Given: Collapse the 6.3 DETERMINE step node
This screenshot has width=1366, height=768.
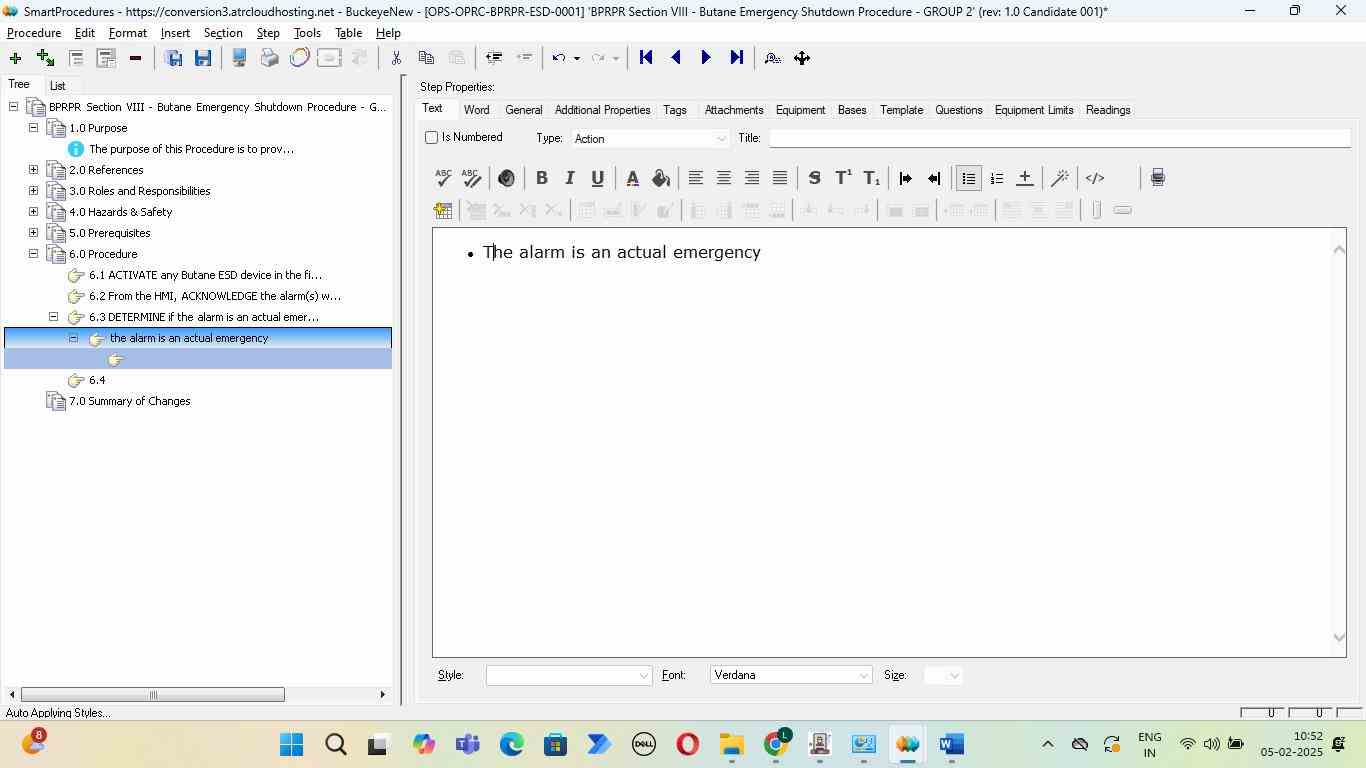Looking at the screenshot, I should (x=54, y=317).
